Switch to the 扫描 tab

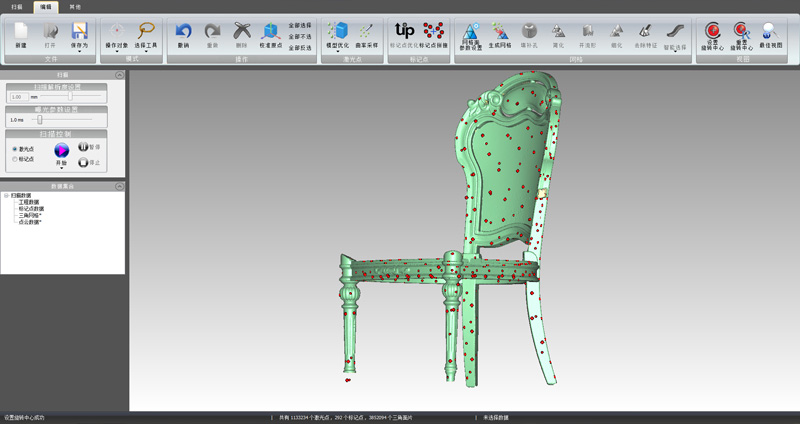click(x=16, y=6)
